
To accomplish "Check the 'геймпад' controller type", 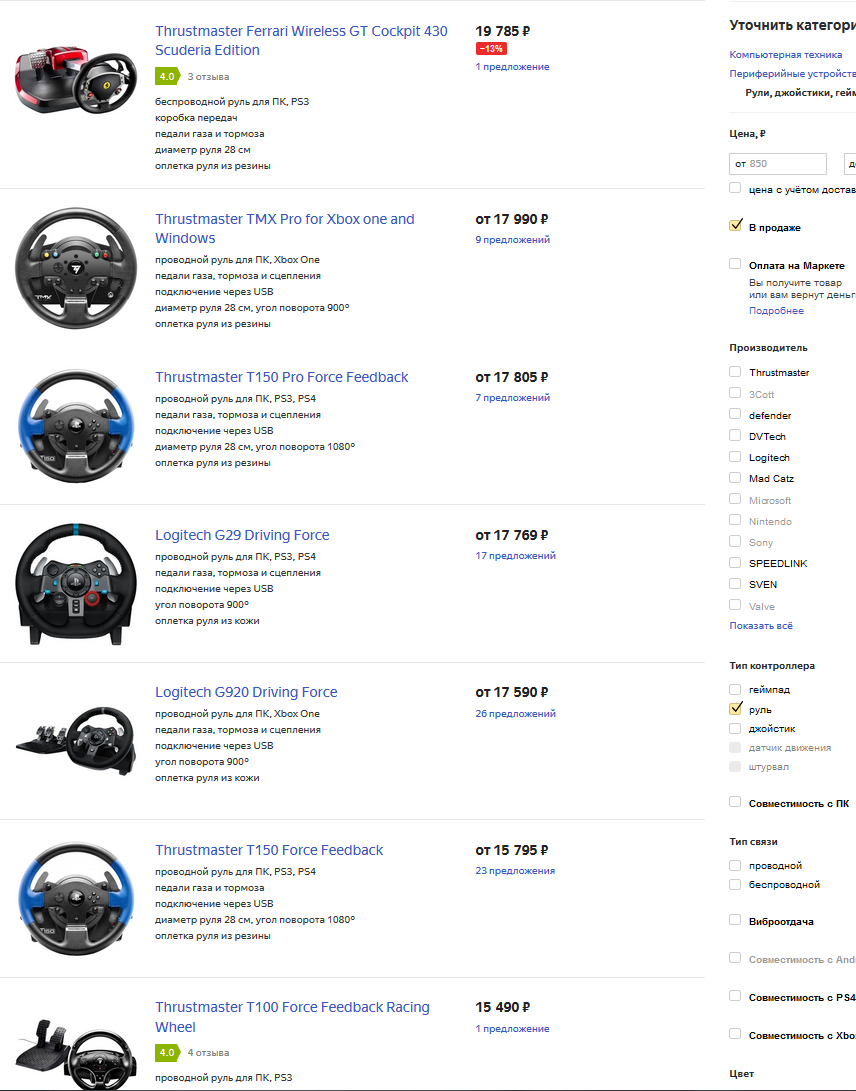I will tap(735, 690).
